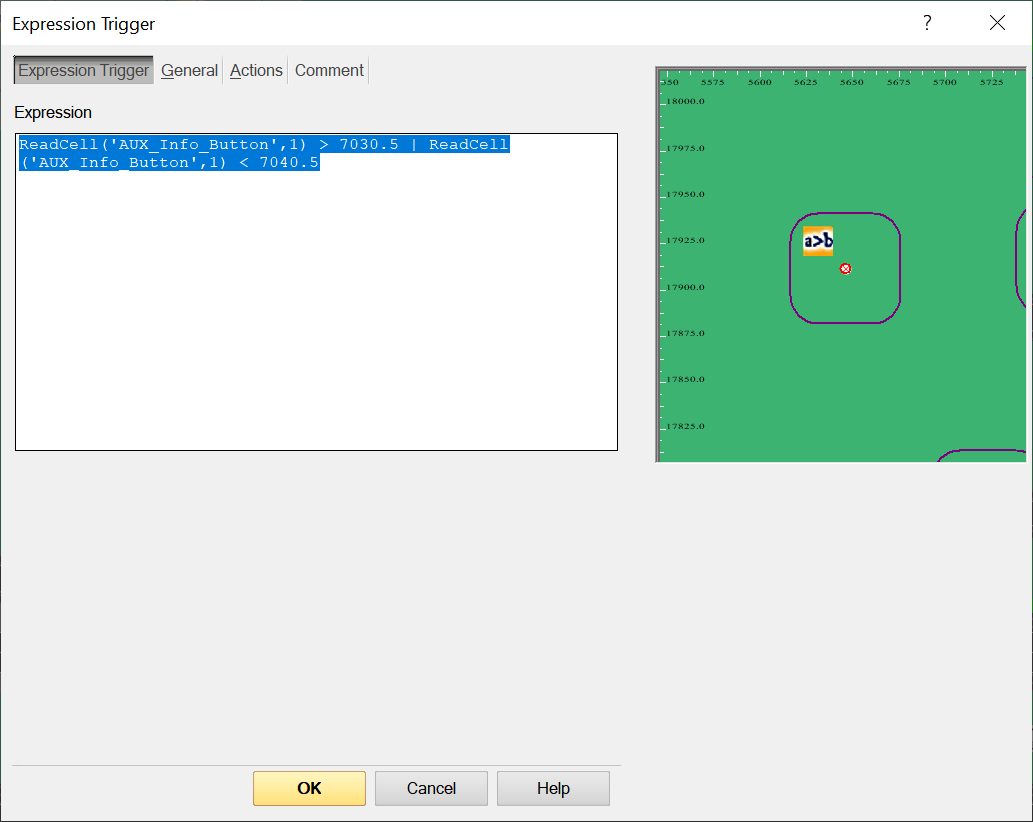Viewport: 1033px width, 822px height.
Task: Open Help for Expression Trigger
Action: 553,788
